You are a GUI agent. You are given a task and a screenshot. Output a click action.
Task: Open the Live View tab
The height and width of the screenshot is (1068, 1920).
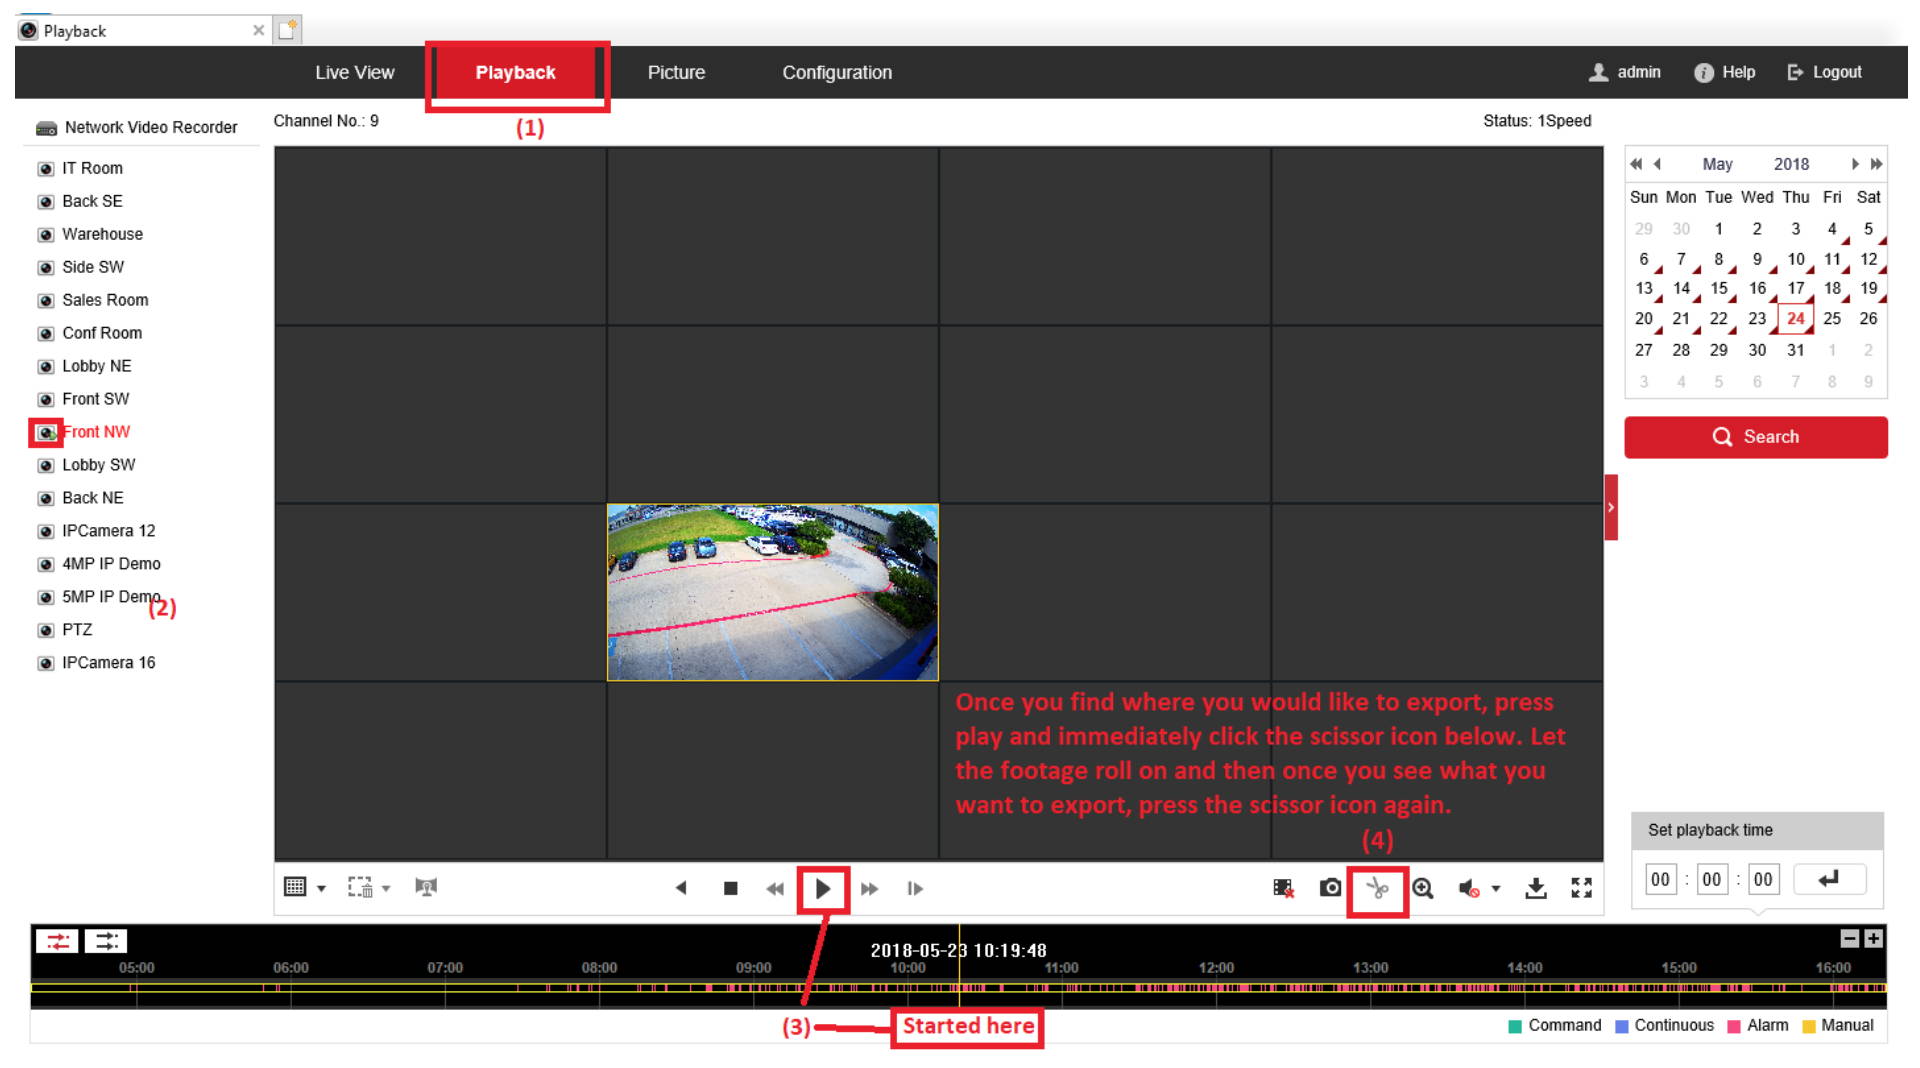tap(355, 72)
